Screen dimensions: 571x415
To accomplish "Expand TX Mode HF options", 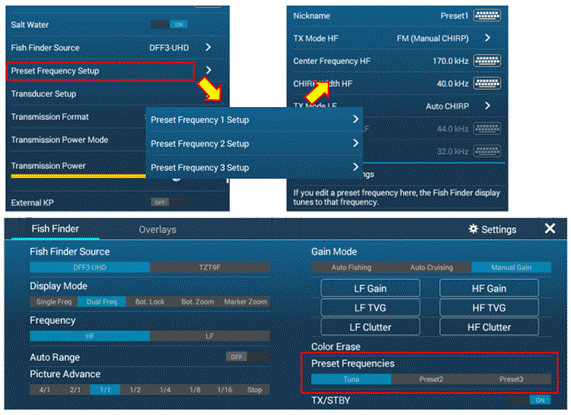I will pos(487,38).
